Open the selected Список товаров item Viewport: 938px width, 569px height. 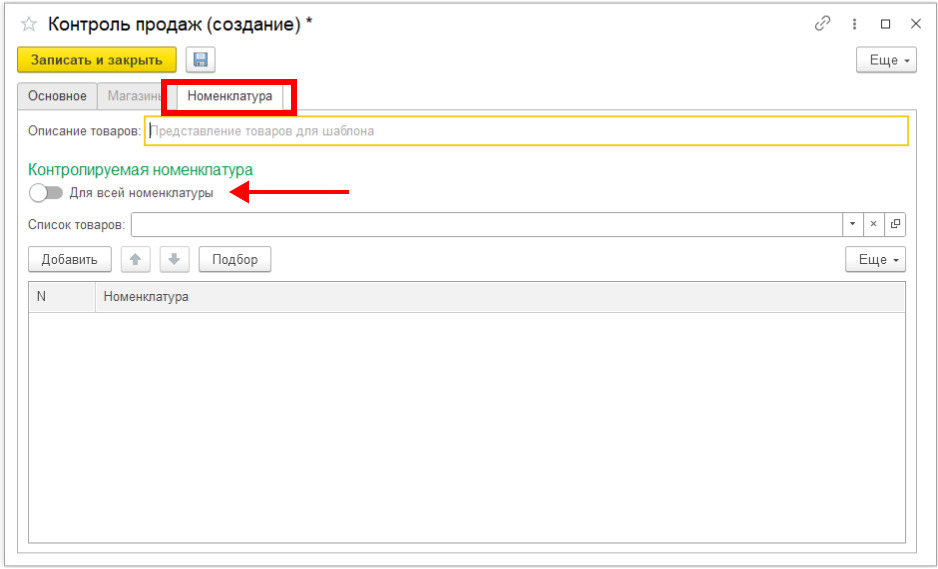pos(895,224)
